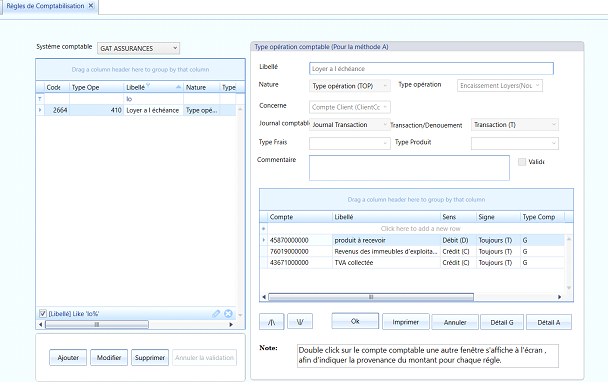Screen dimensions: 609x383
Task: Click the Ajouter button
Action: (x=68, y=357)
